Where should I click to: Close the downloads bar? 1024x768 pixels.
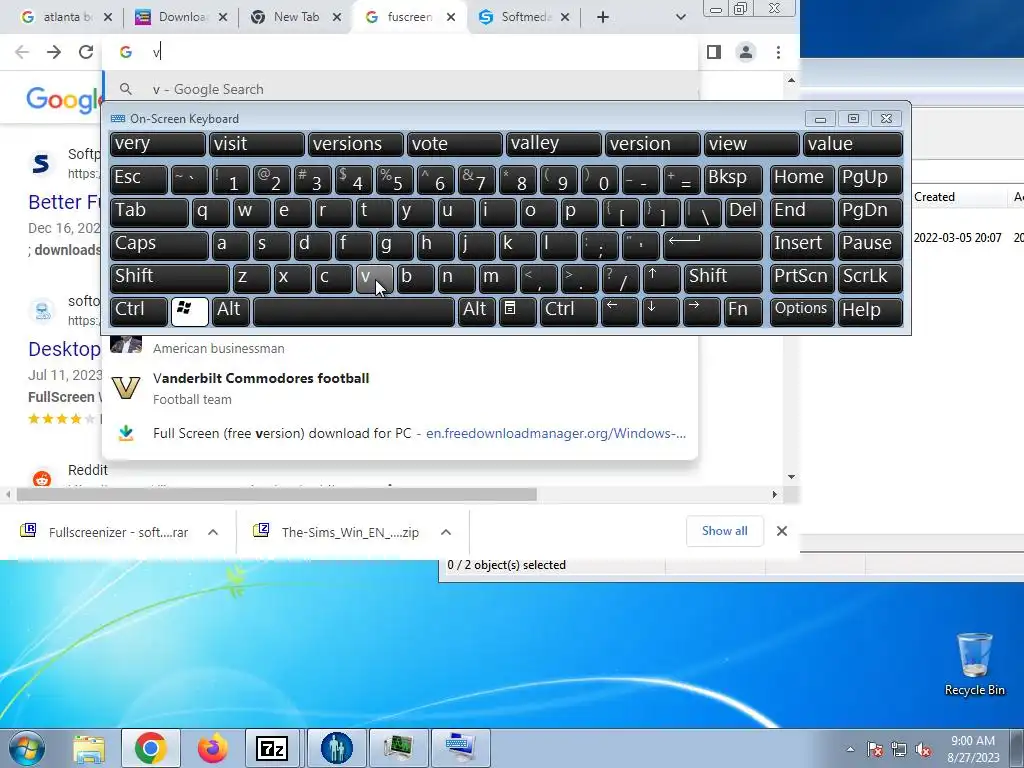[782, 531]
